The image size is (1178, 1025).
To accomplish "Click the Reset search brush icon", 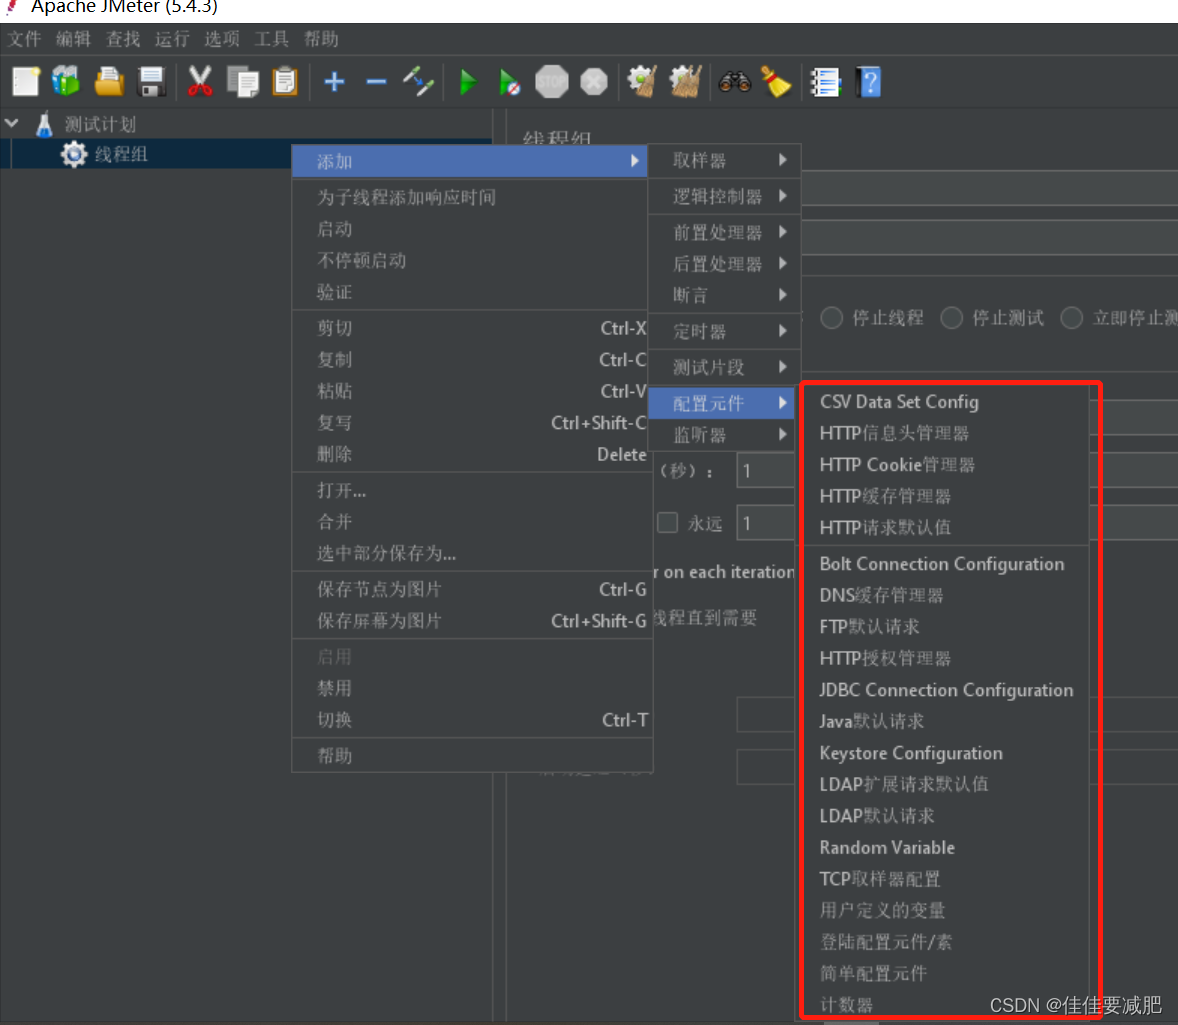I will (x=776, y=82).
